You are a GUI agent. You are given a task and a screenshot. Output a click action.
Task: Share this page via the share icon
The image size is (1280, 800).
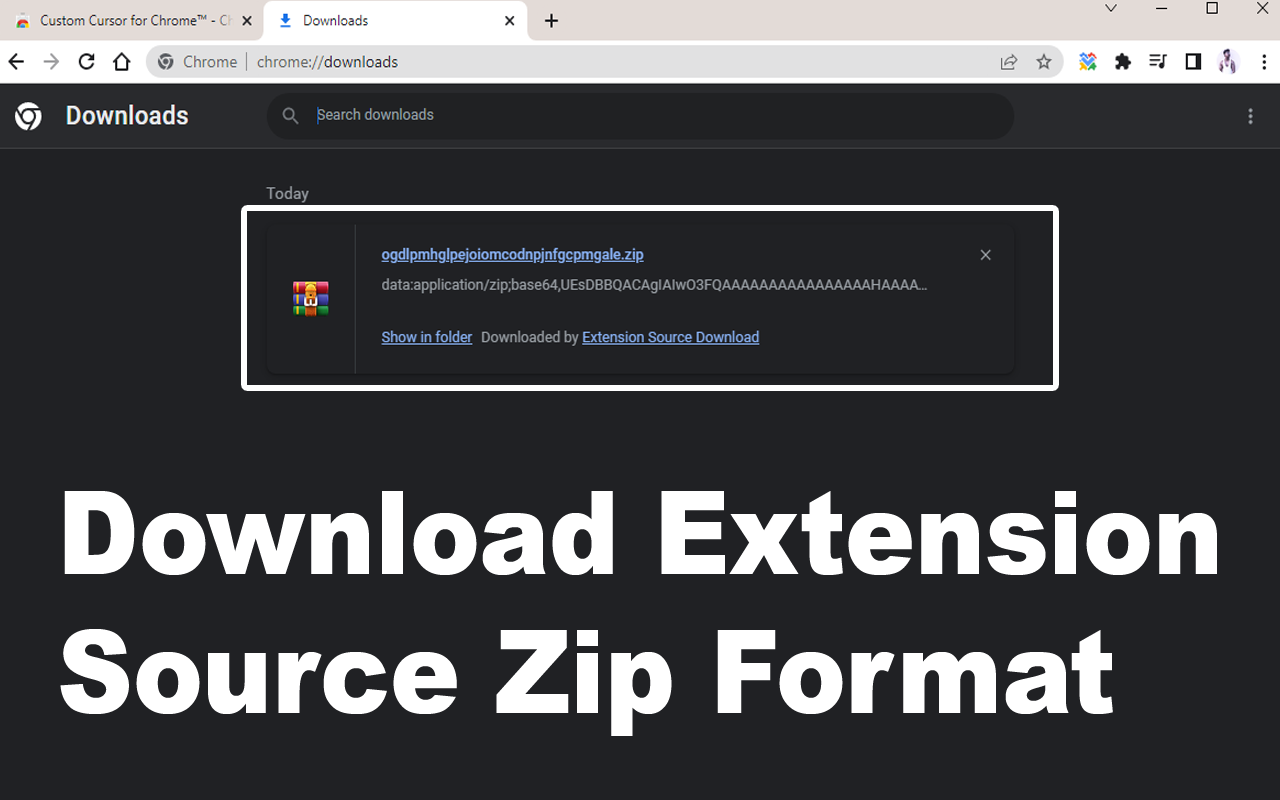click(x=1009, y=62)
